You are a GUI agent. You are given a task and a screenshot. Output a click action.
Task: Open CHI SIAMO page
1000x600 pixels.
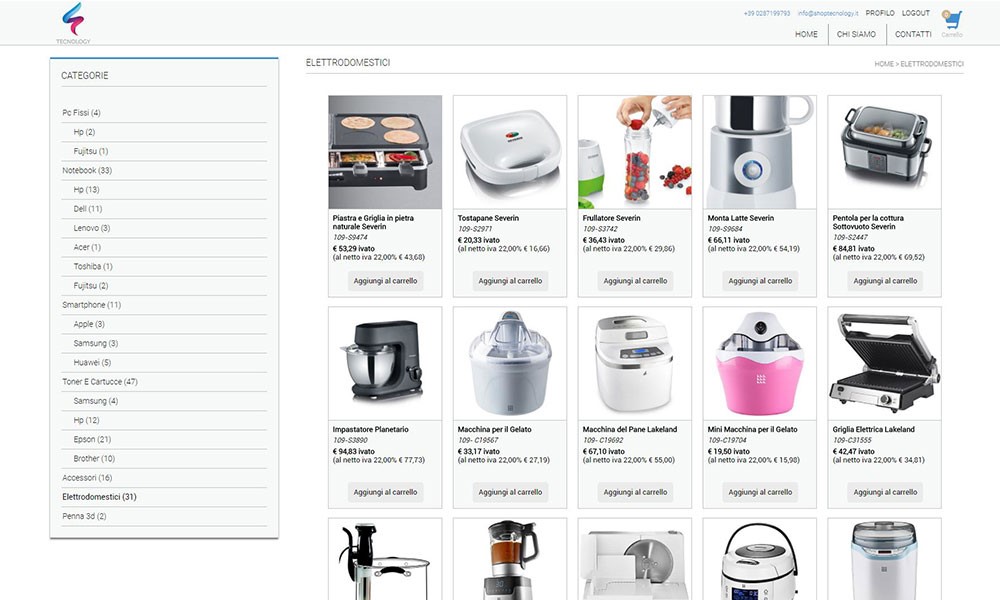pos(856,34)
